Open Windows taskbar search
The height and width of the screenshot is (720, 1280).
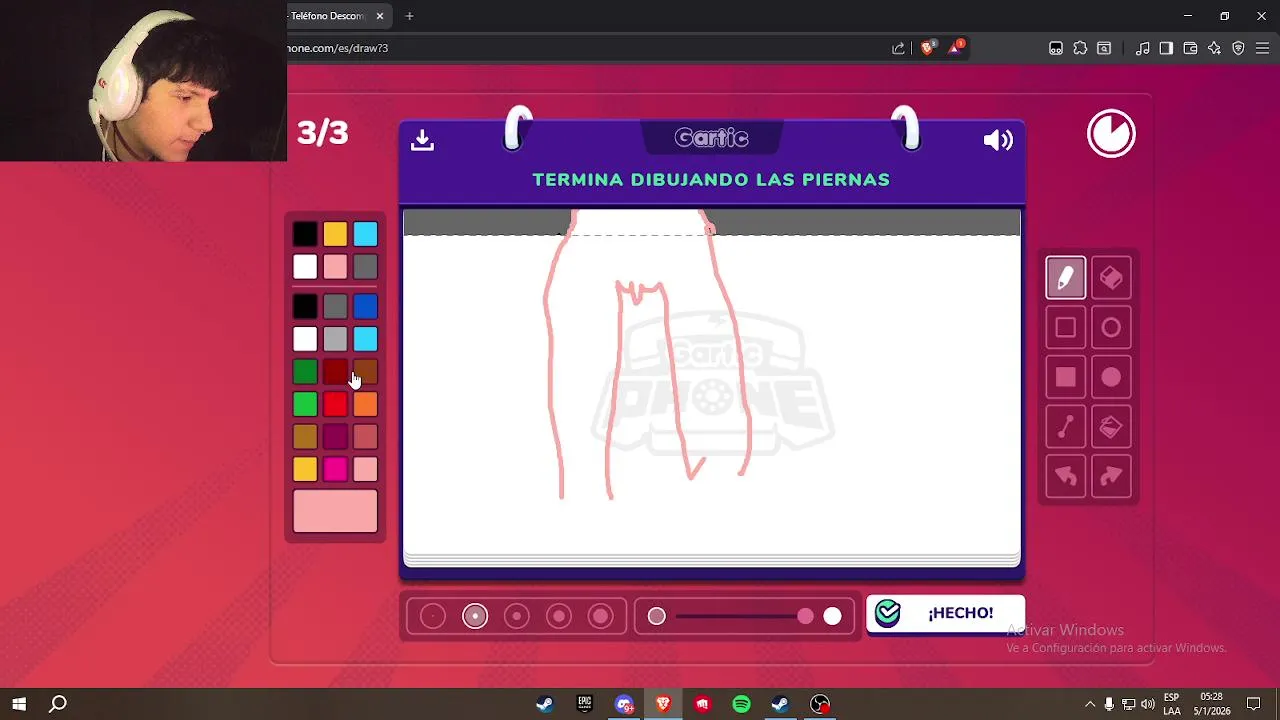click(58, 704)
